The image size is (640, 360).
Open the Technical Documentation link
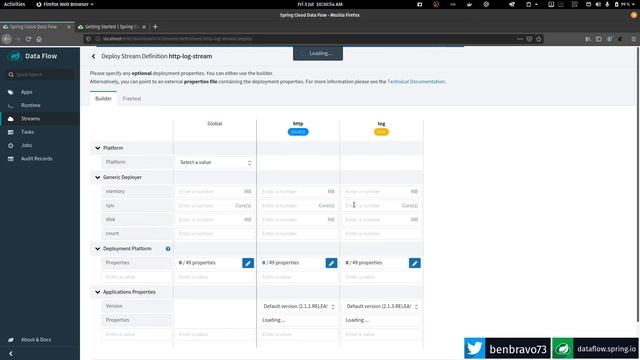coord(416,82)
